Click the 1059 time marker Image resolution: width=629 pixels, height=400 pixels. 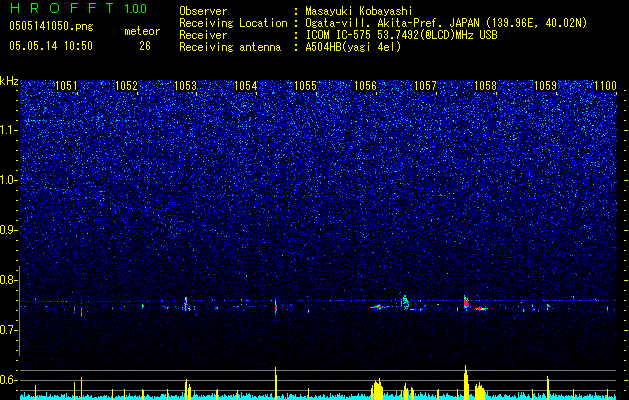[x=546, y=86]
